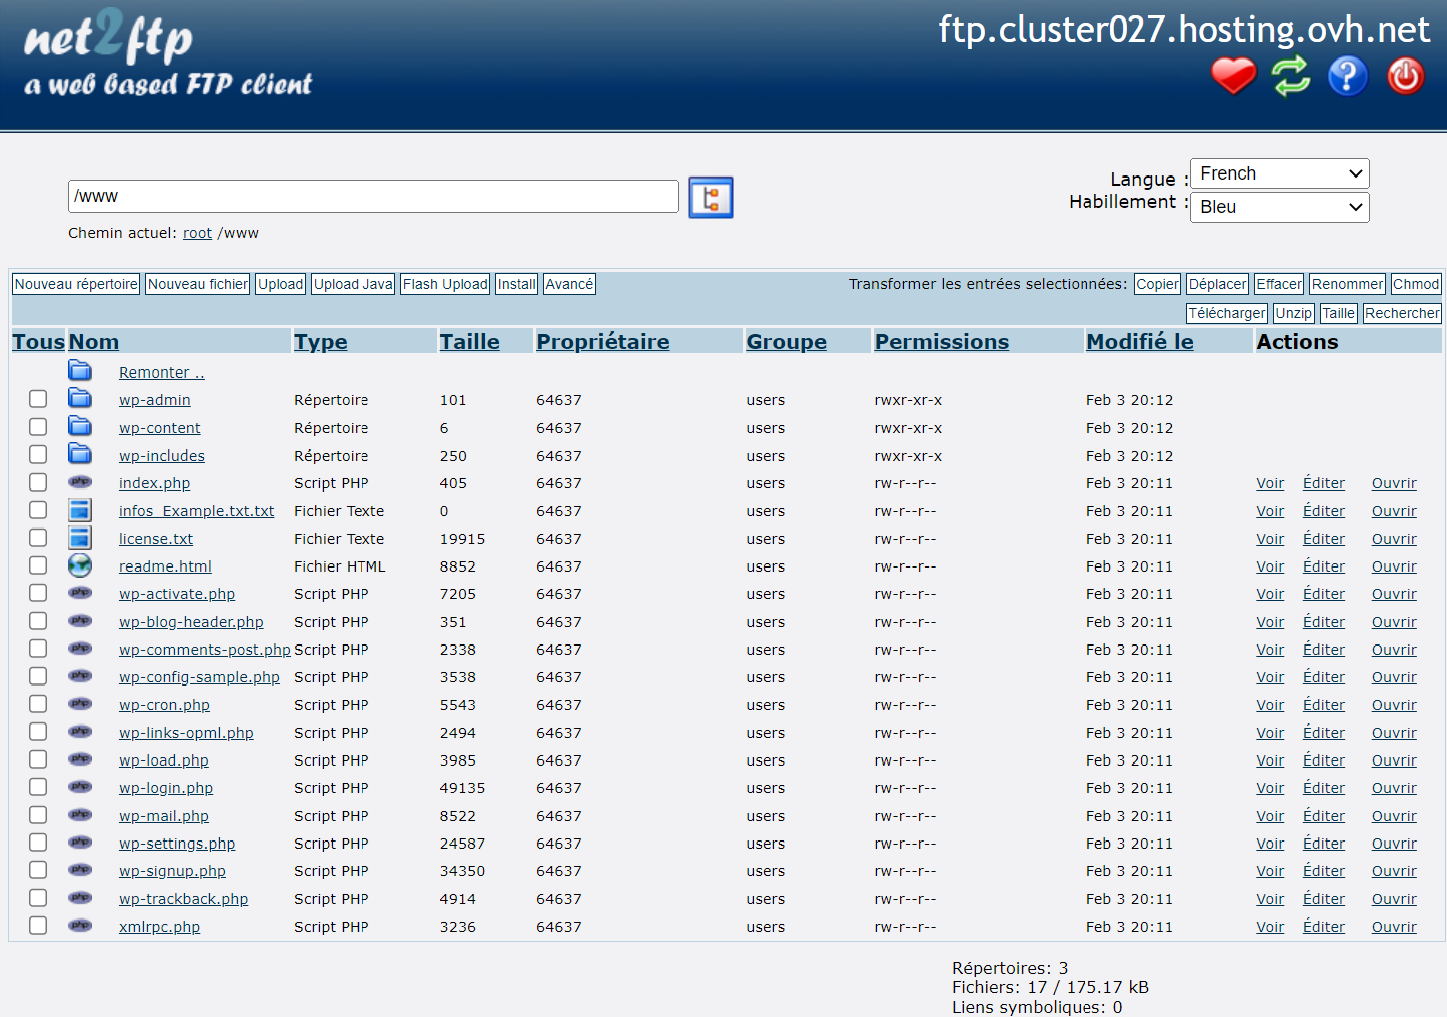Viewport: 1447px width, 1017px height.
Task: Click the readme.html globe file icon
Action: tap(80, 566)
